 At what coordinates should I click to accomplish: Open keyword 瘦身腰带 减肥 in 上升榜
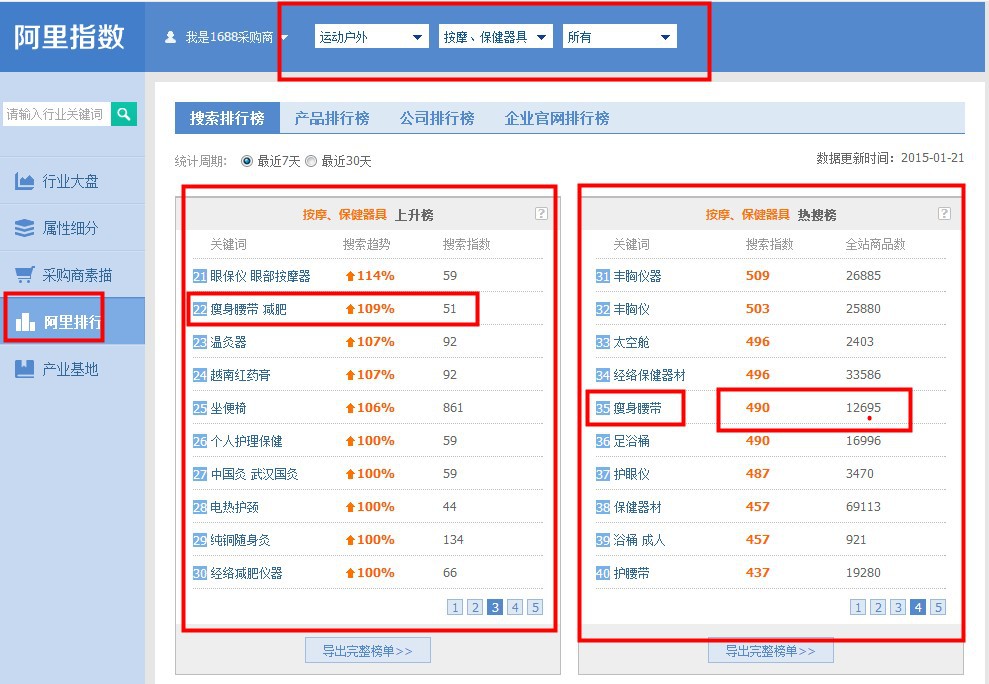coord(249,309)
